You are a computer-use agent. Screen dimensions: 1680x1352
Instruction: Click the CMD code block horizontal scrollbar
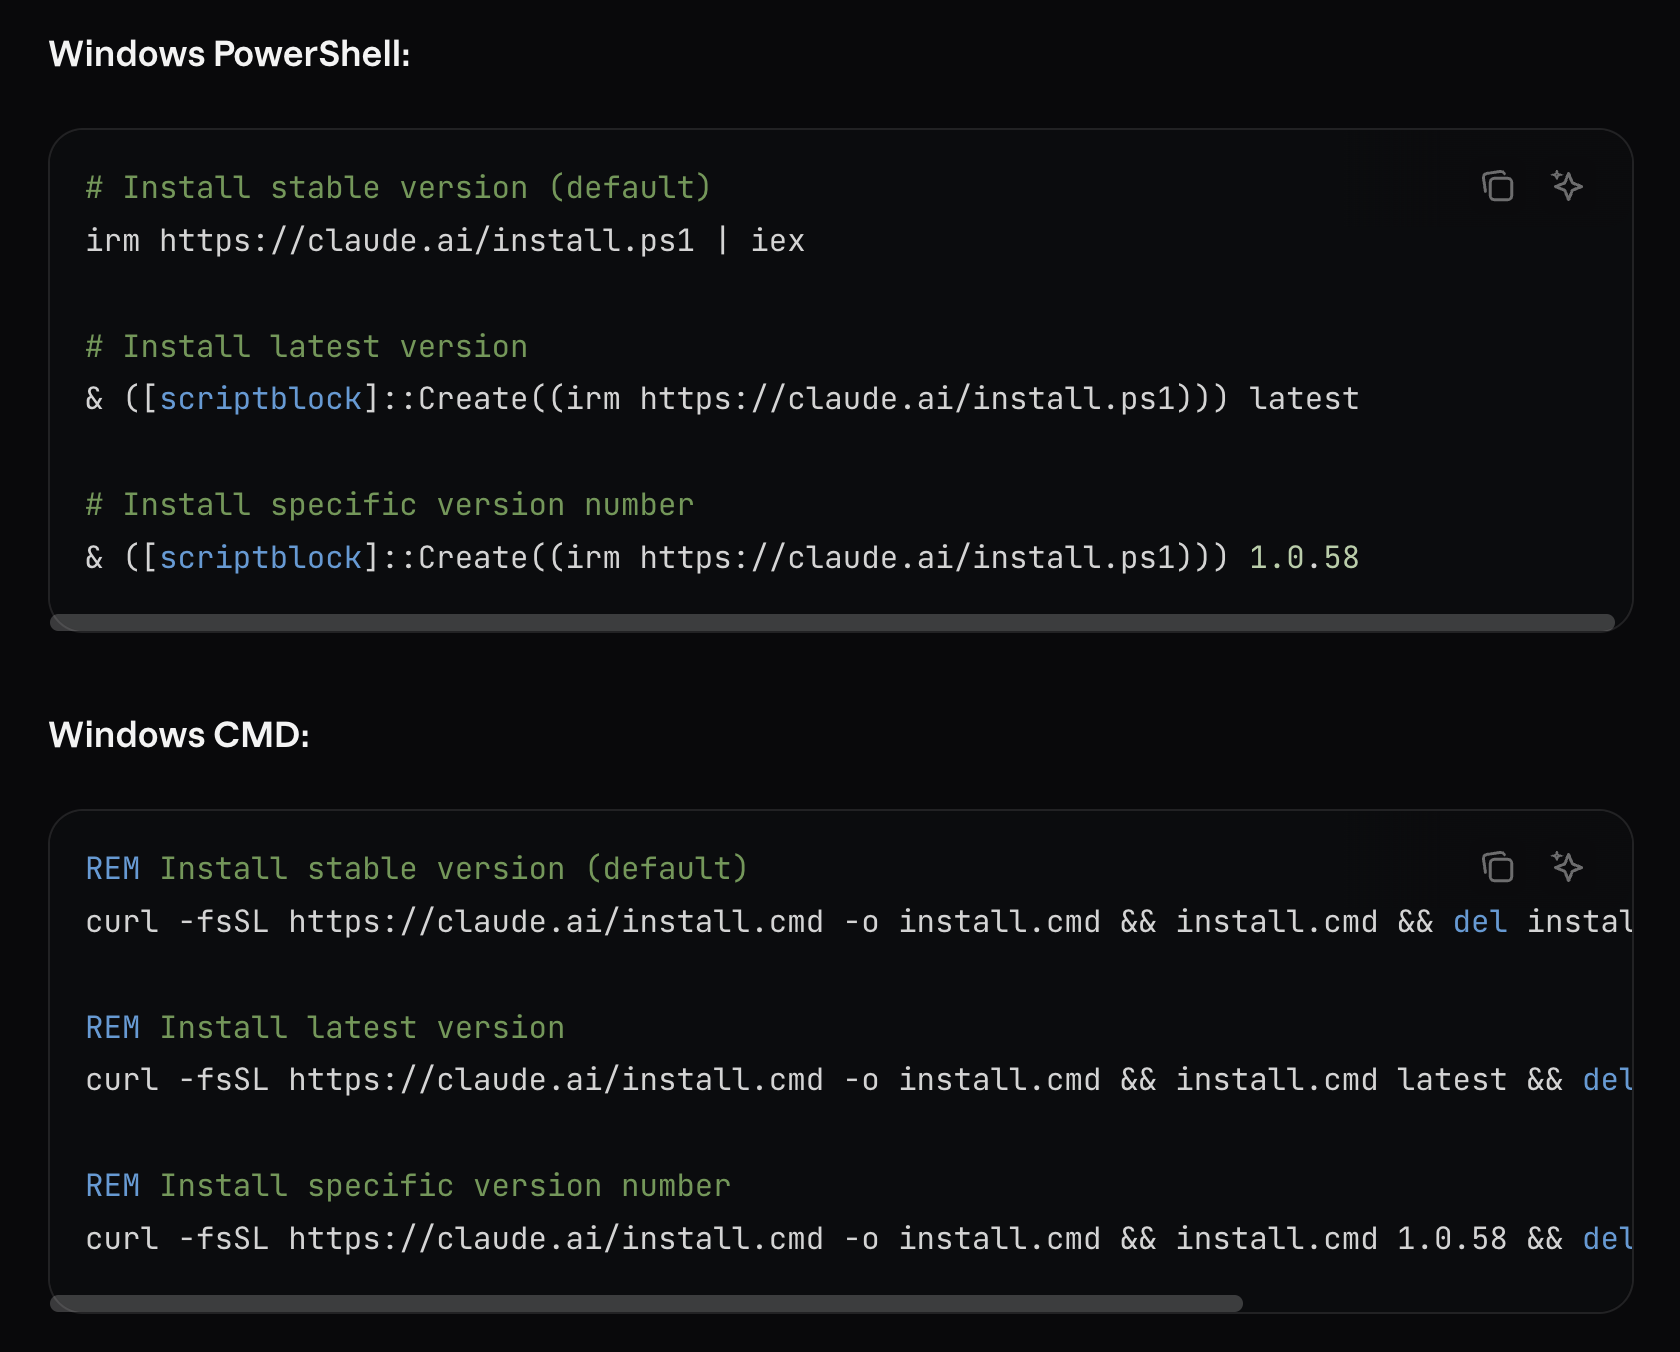point(646,1304)
